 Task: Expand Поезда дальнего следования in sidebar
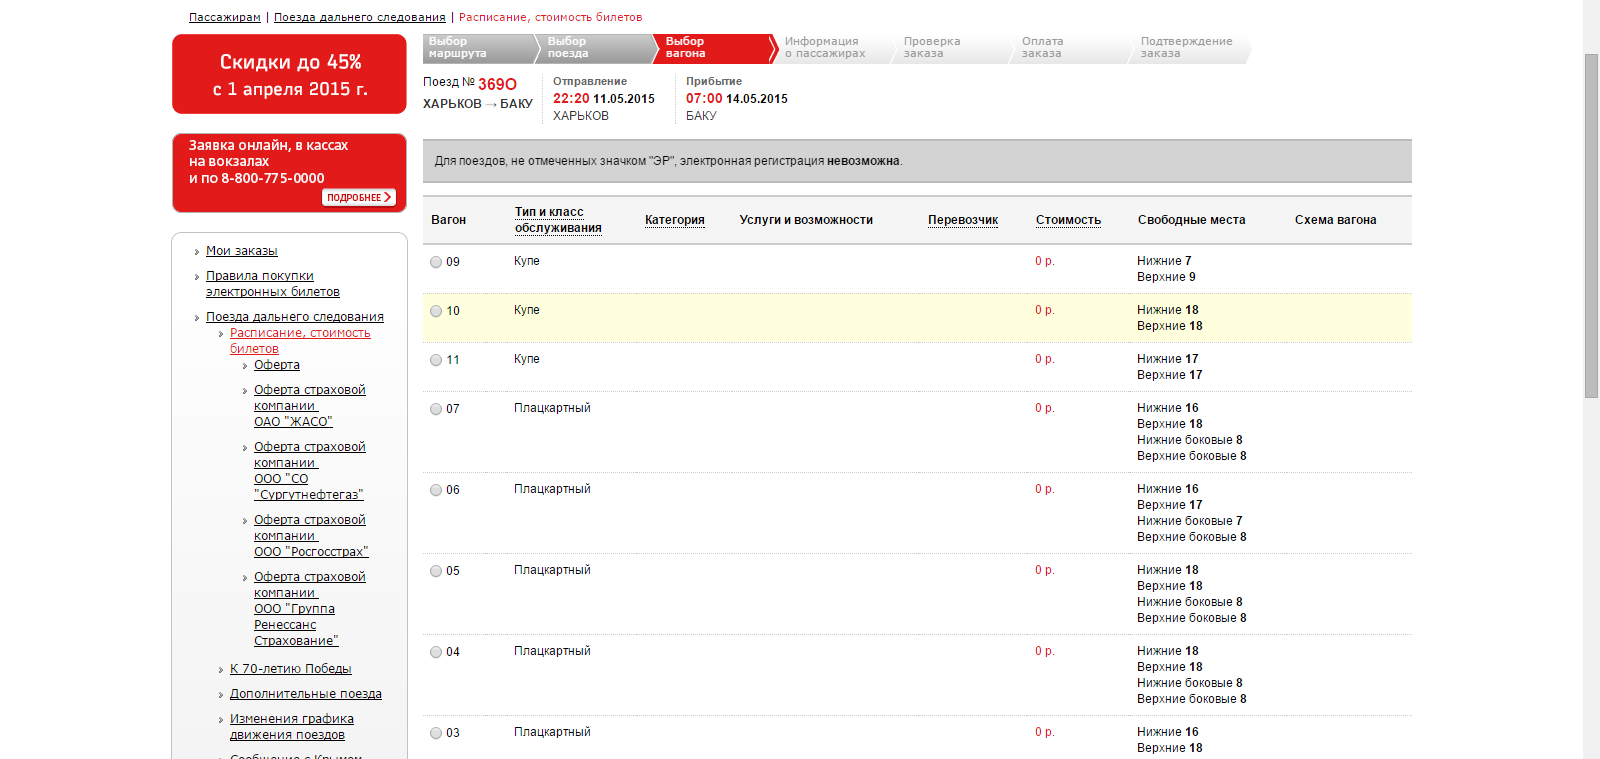tap(294, 317)
